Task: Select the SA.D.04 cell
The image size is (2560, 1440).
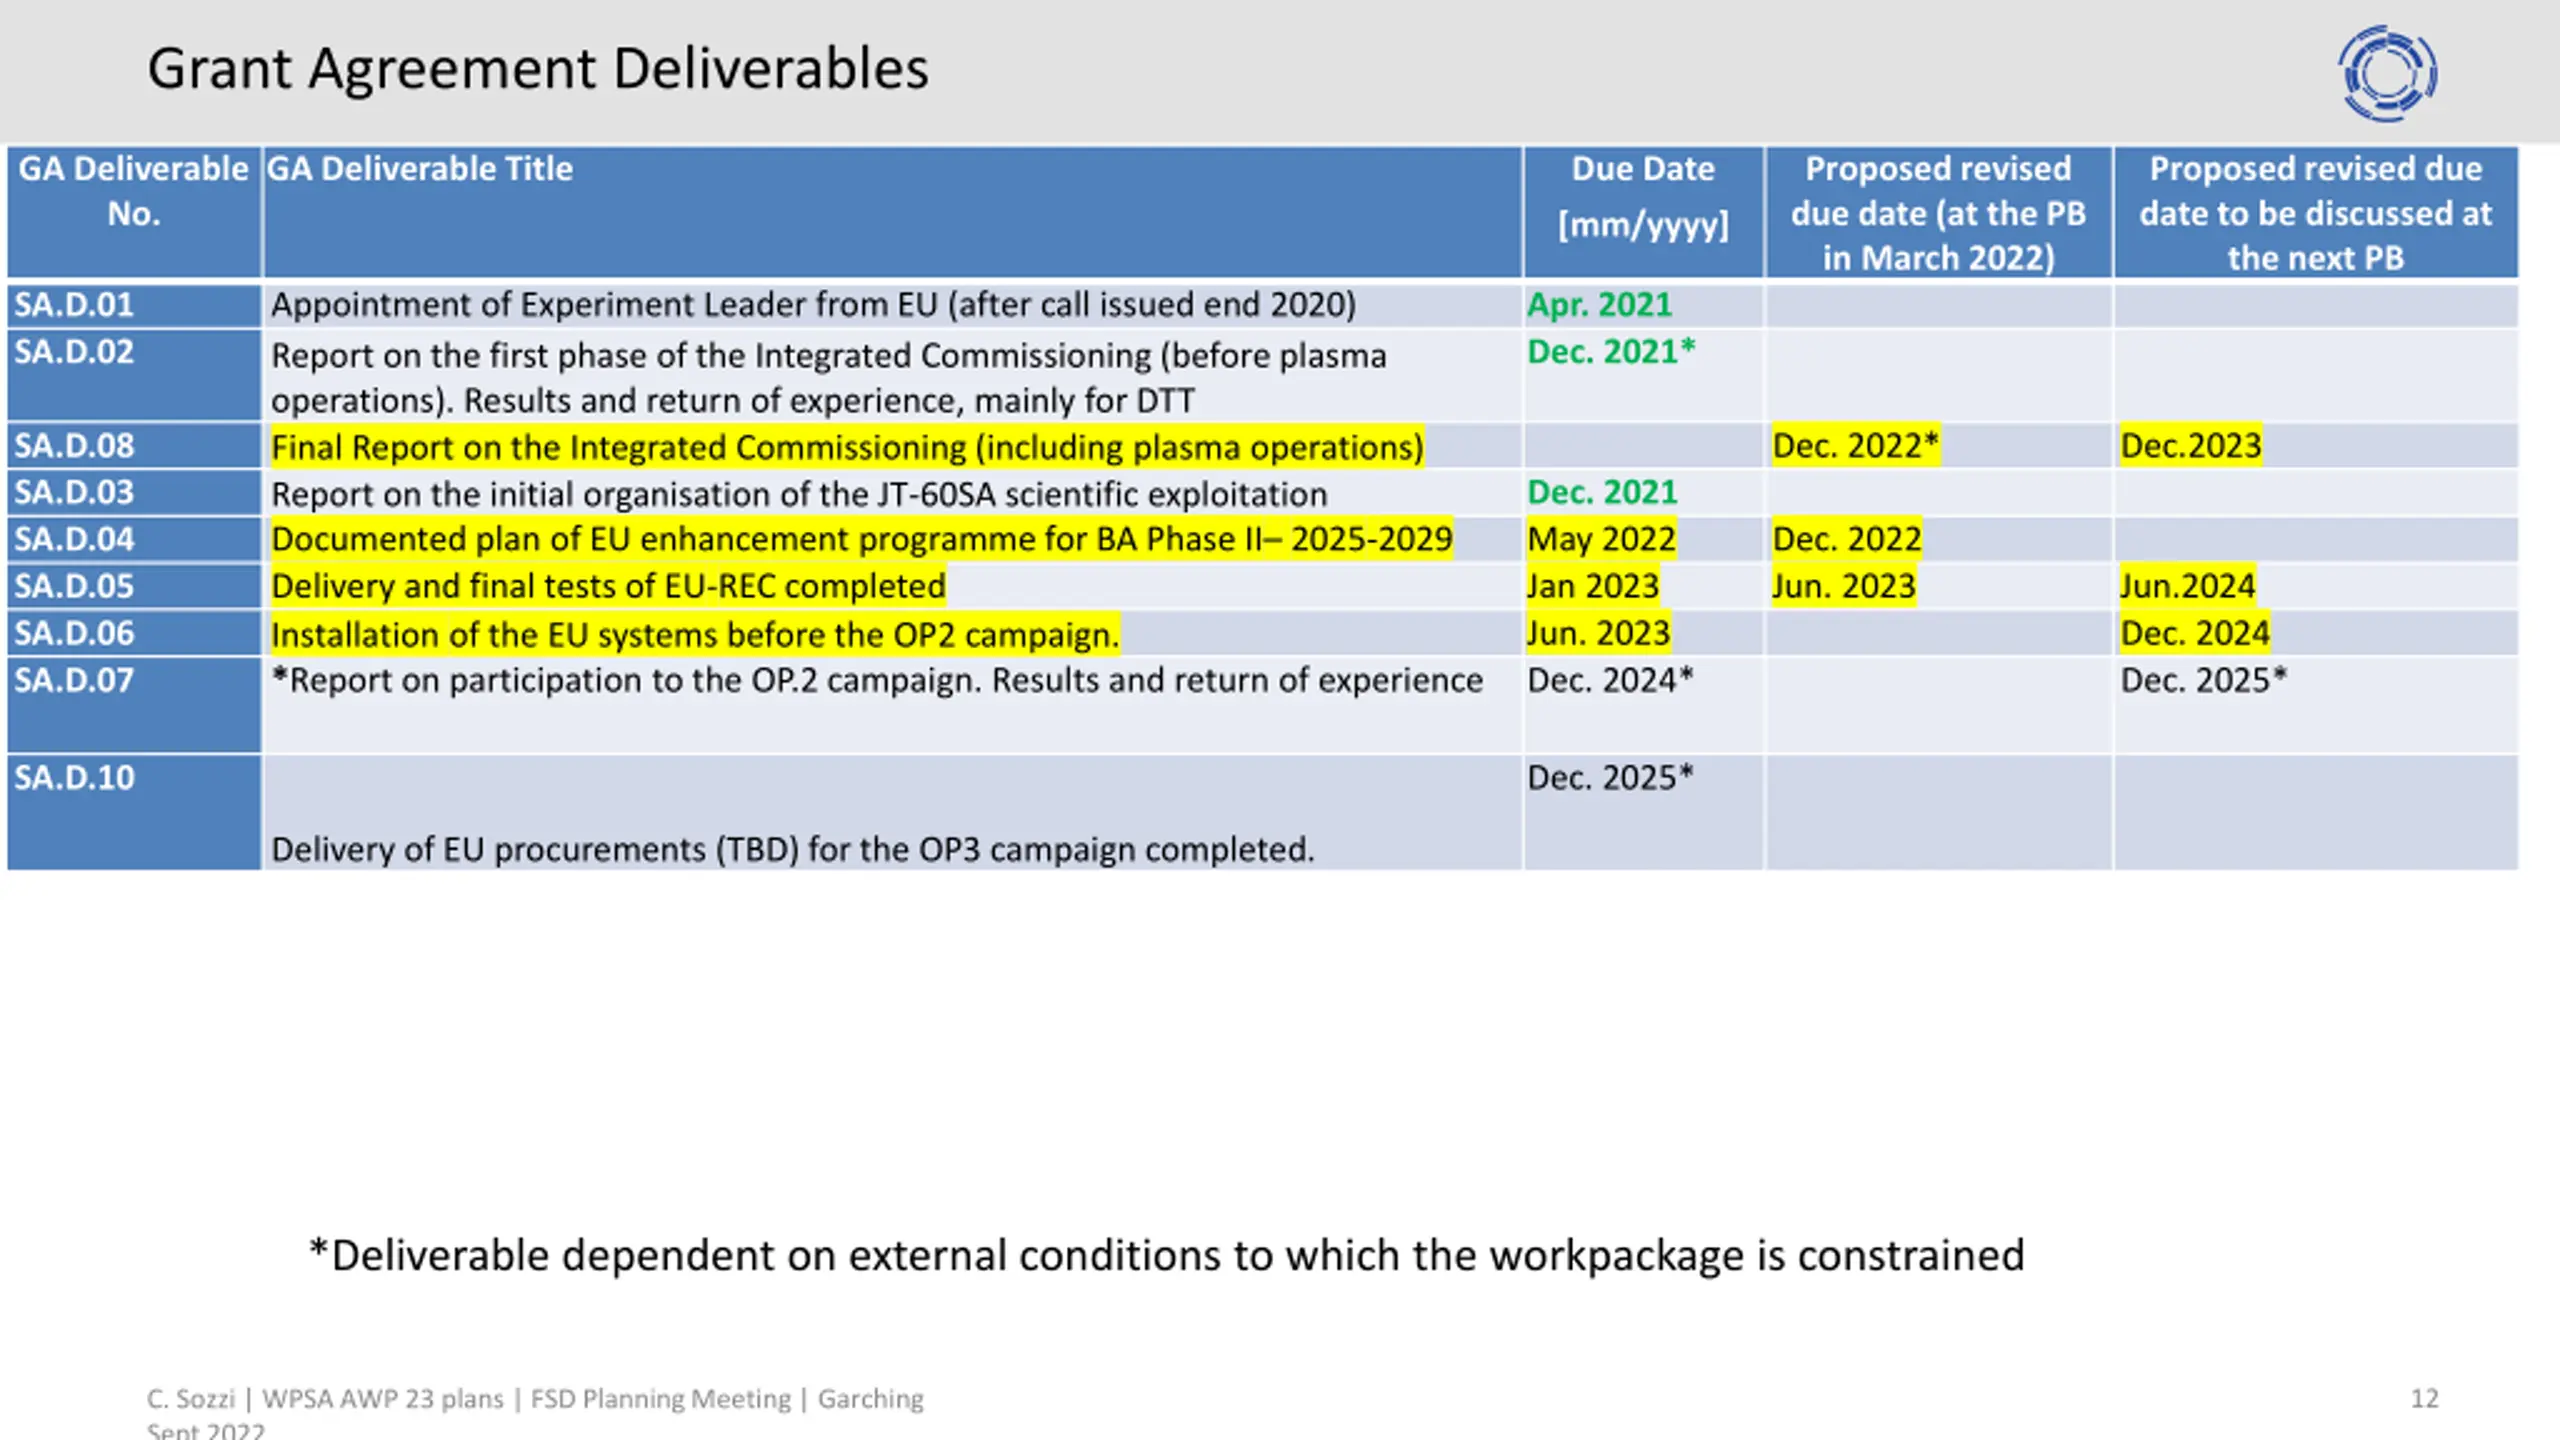Action: coord(134,540)
